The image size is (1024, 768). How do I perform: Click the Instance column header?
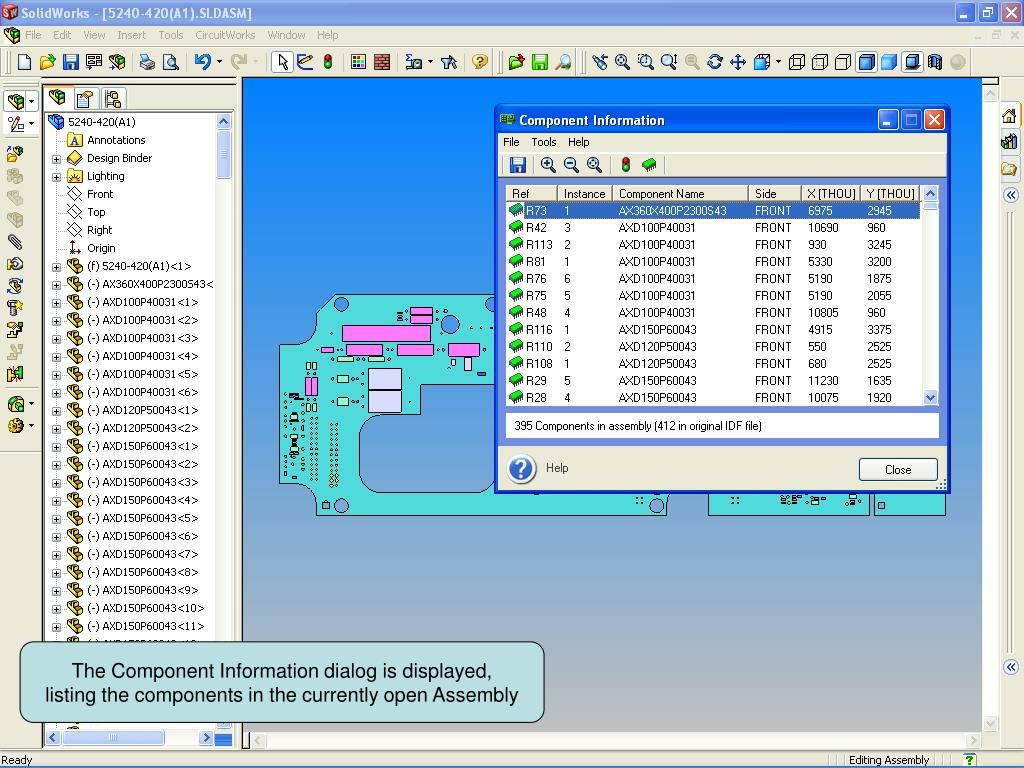click(x=584, y=194)
